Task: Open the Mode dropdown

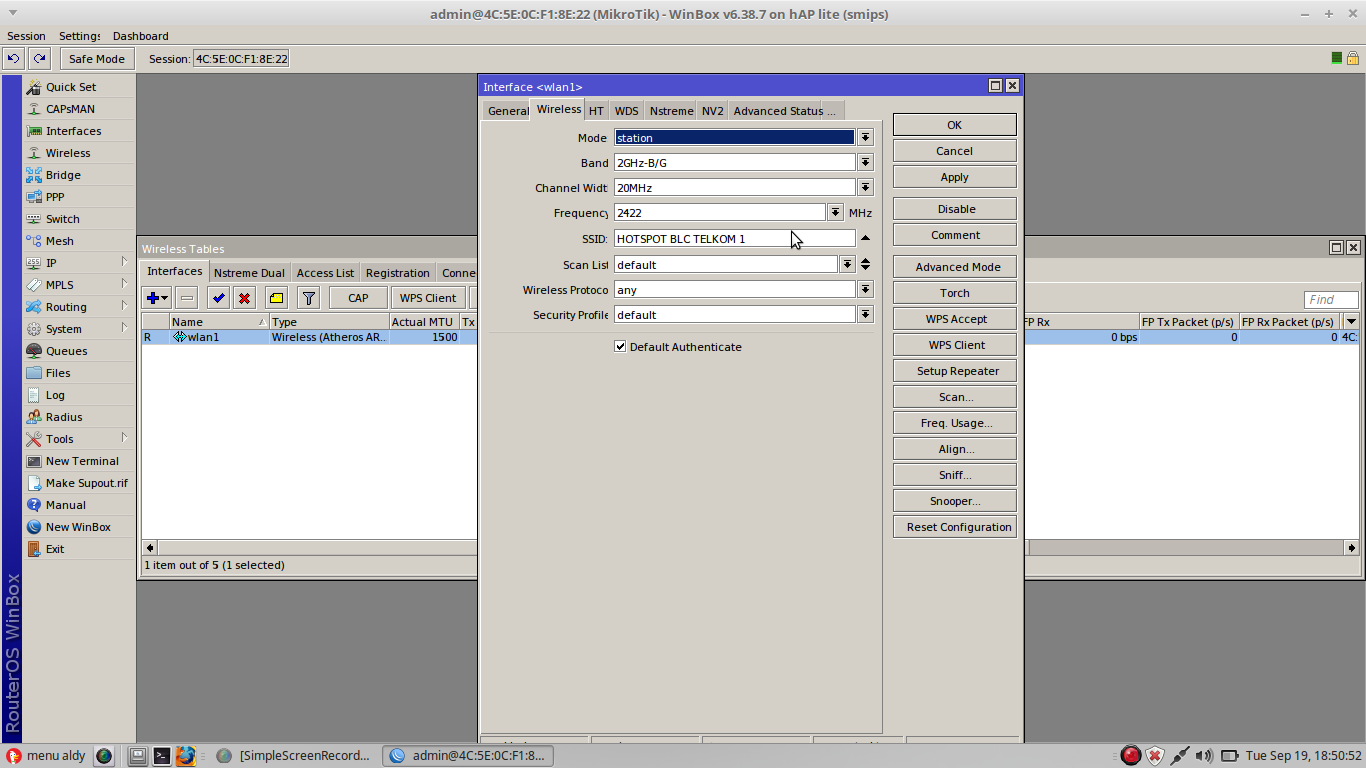Action: coord(866,138)
